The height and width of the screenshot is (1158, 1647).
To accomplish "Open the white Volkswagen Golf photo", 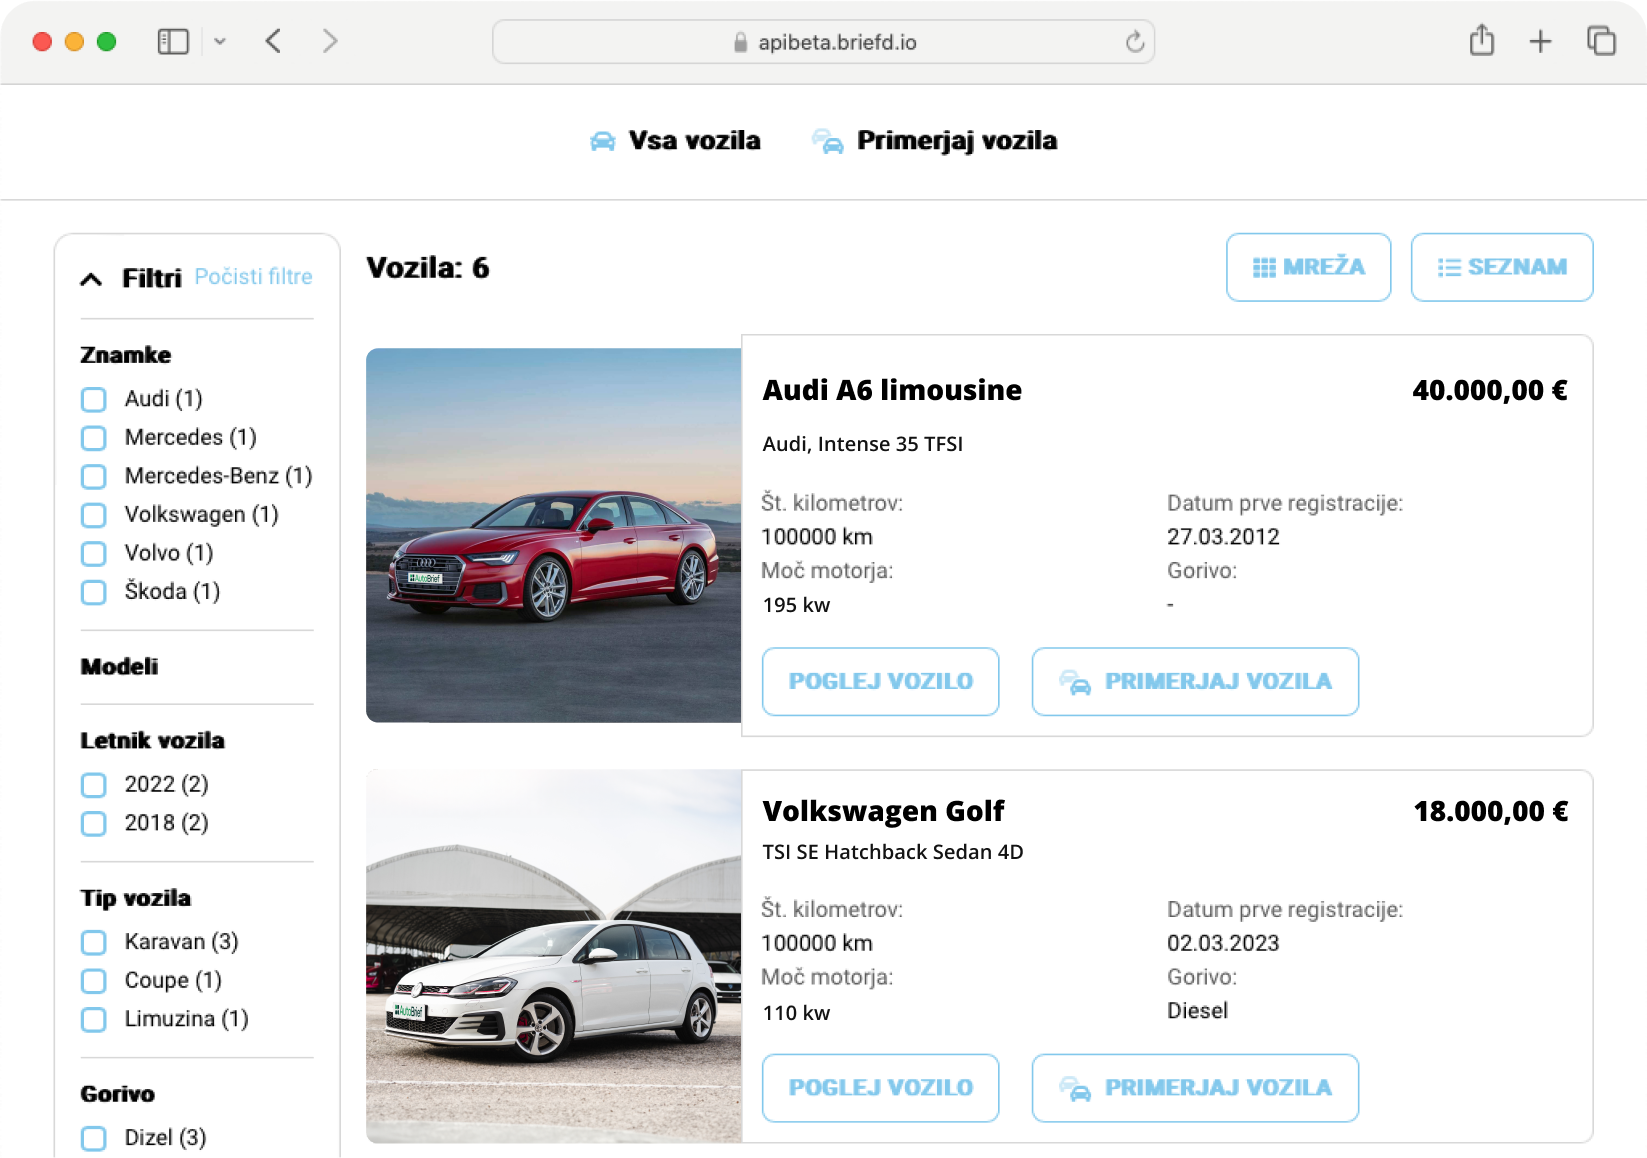I will pos(554,956).
